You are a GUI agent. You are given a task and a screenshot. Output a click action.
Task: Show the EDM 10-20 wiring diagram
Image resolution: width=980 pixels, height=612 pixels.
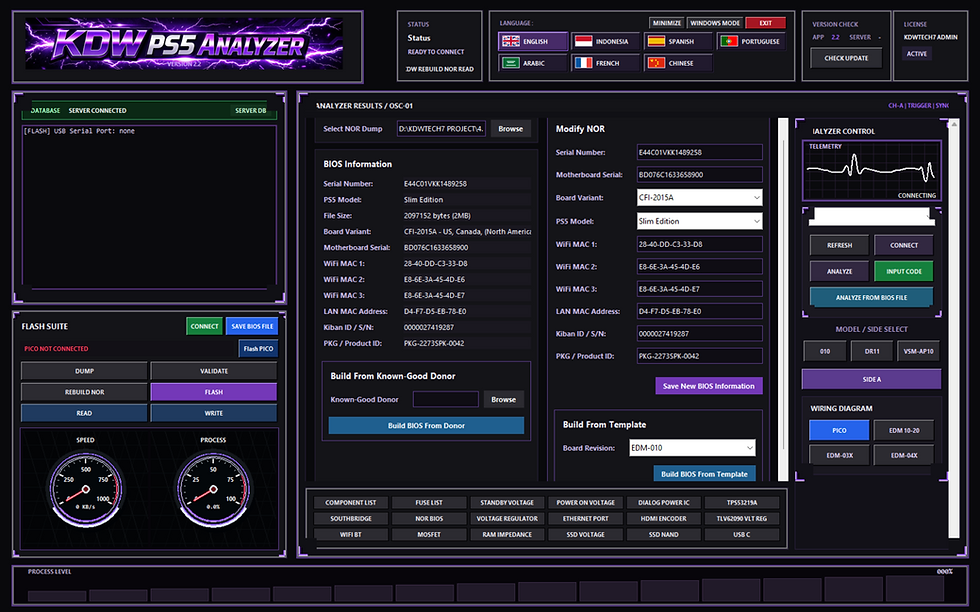click(904, 430)
